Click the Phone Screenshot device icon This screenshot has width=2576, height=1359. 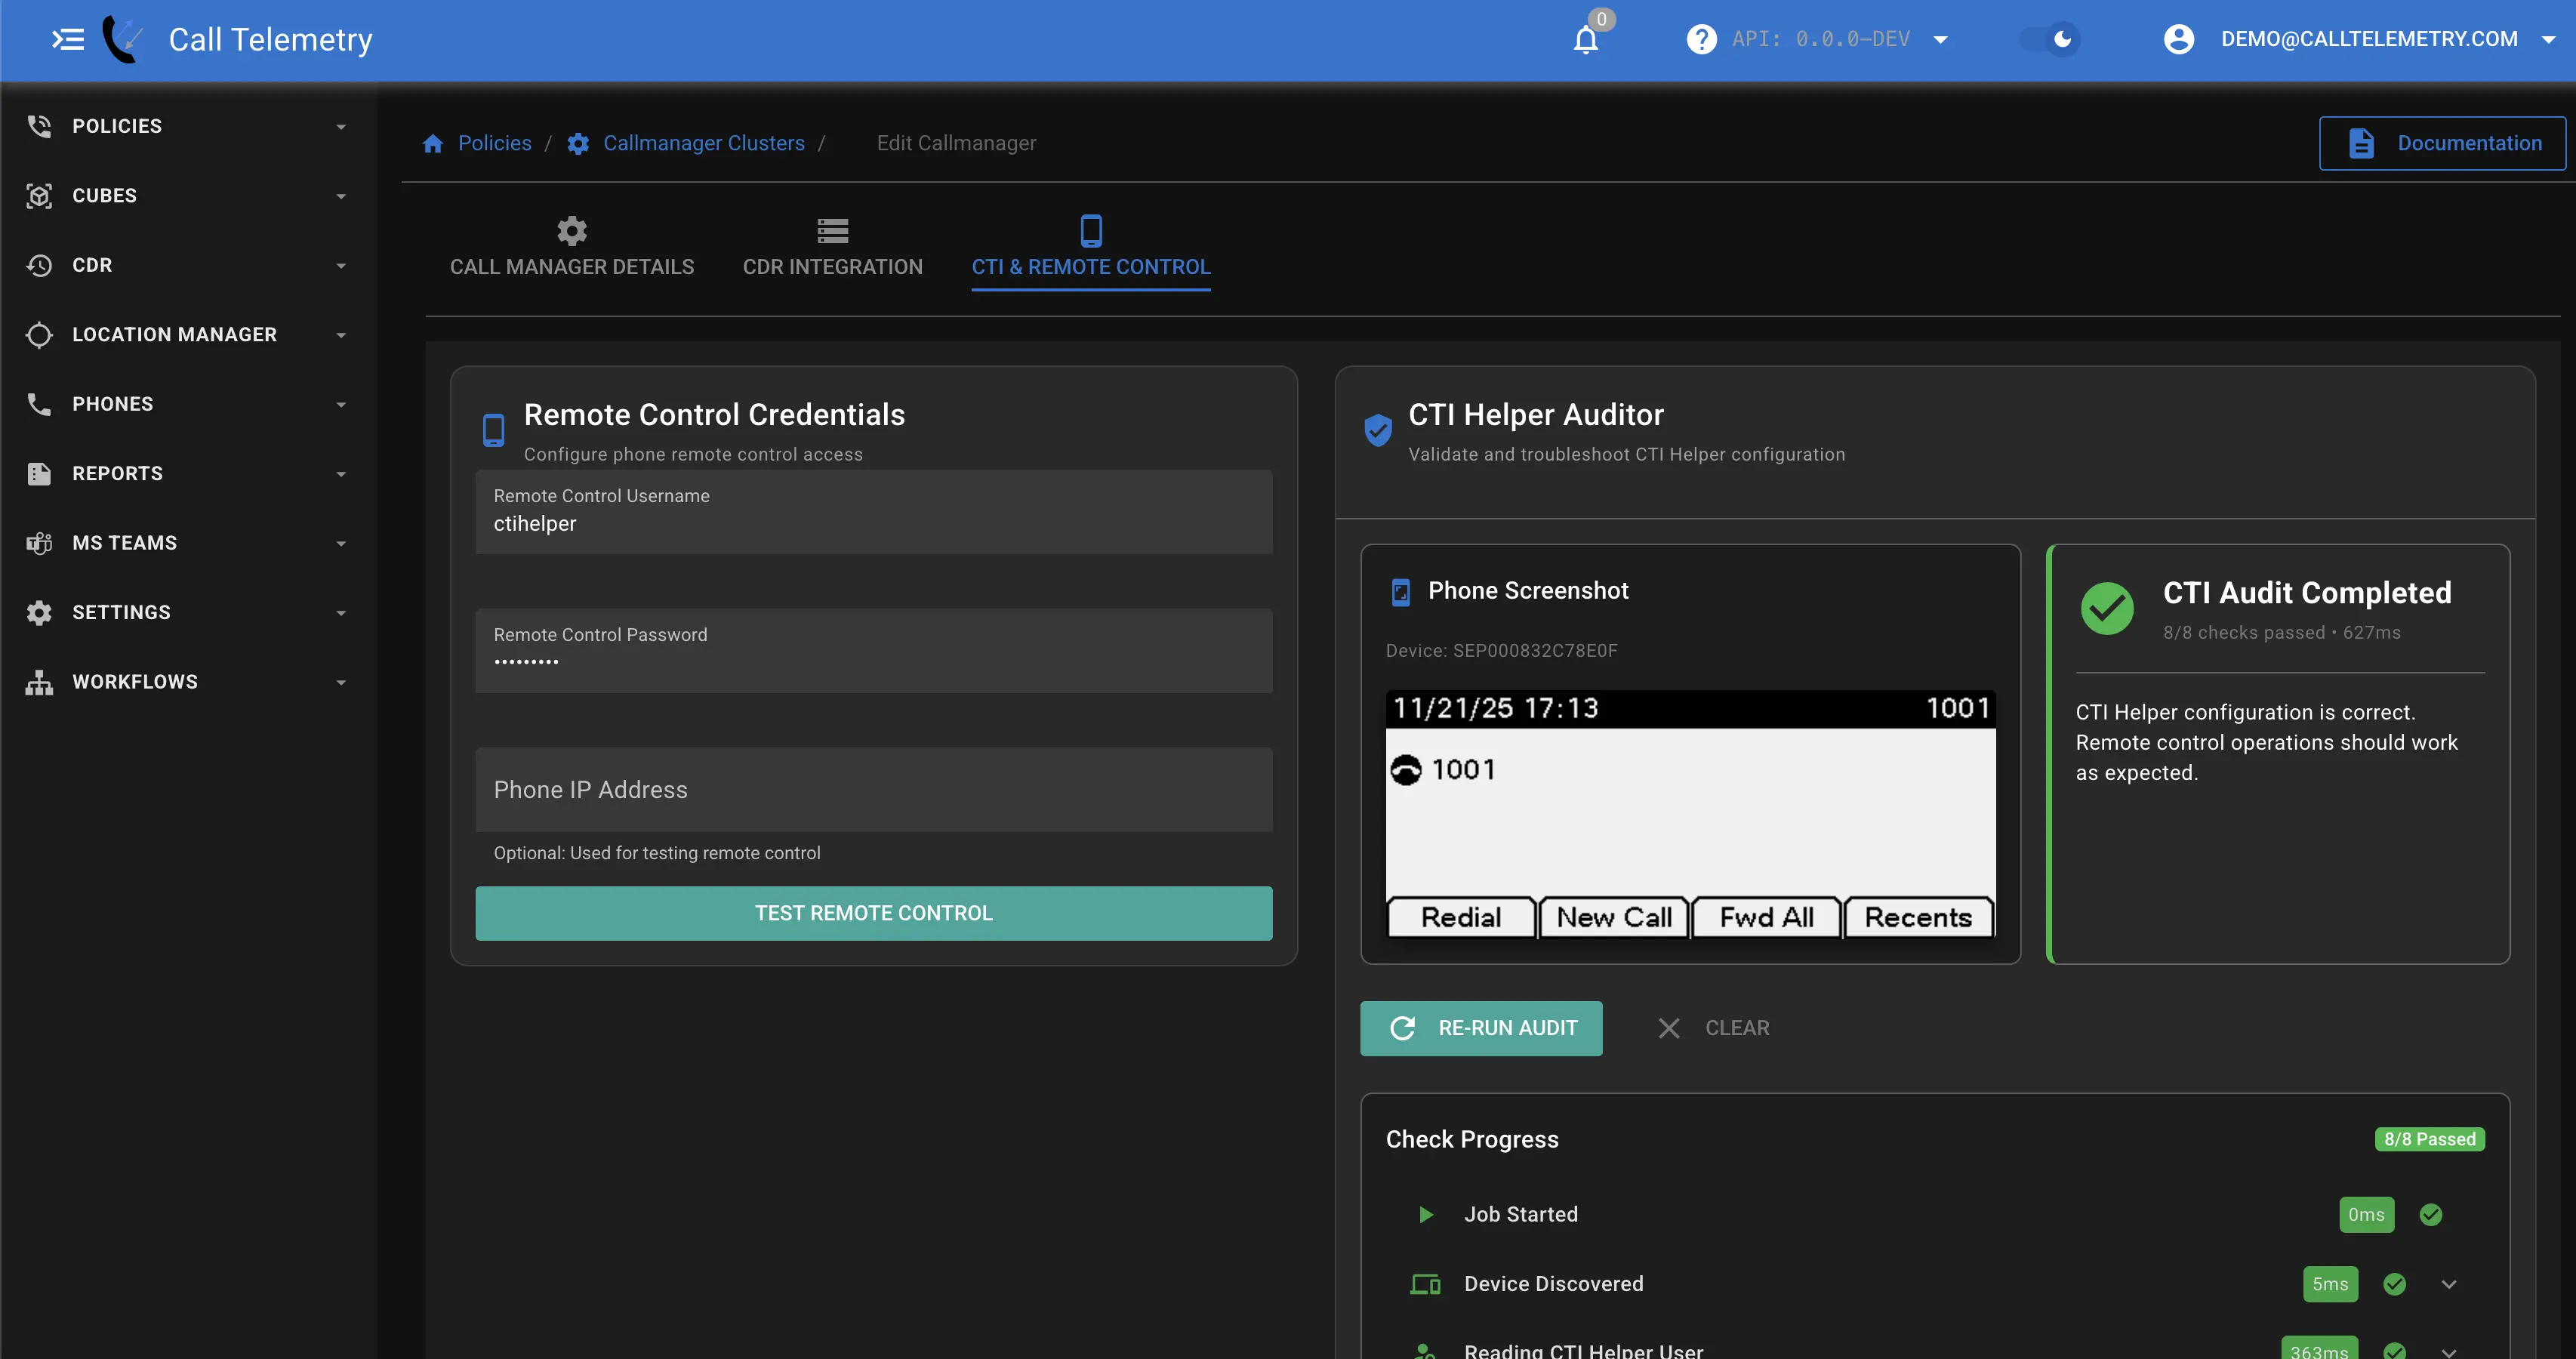coord(1401,592)
